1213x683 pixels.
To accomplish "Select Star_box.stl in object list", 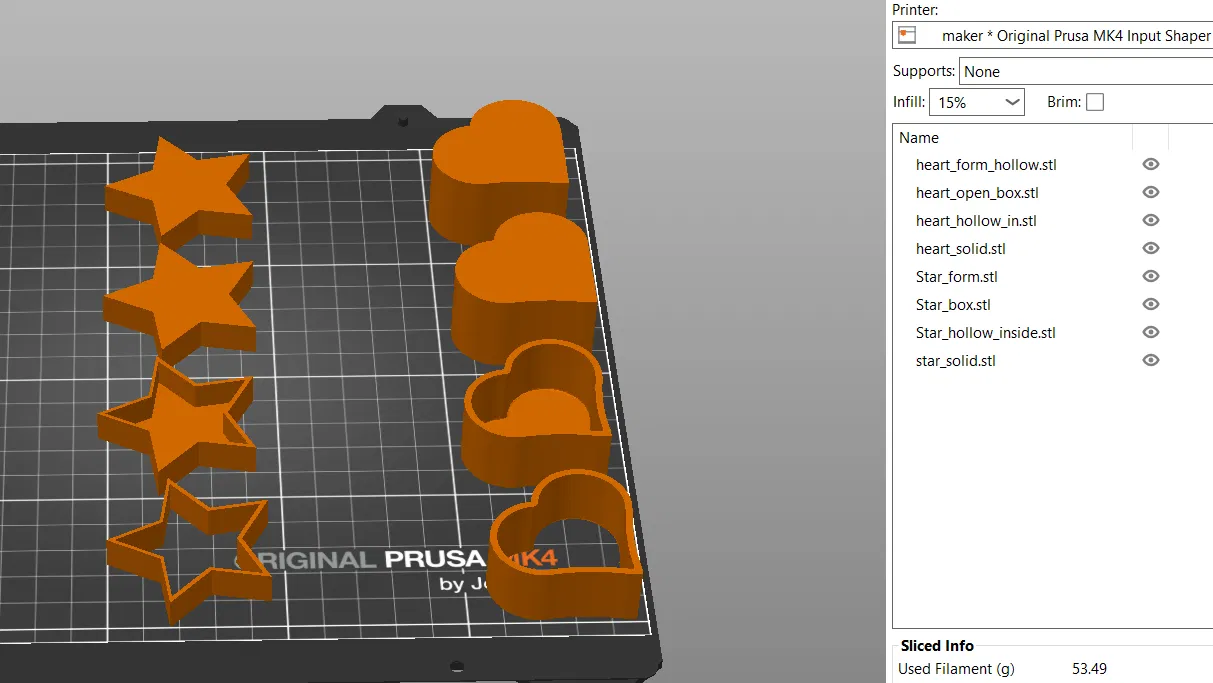I will 953,304.
